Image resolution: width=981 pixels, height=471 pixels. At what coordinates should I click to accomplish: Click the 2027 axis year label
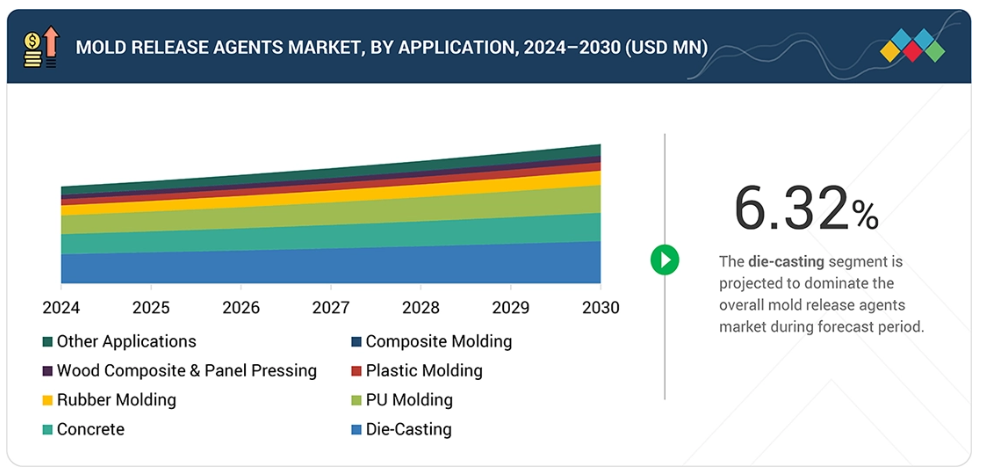pyautogui.click(x=331, y=307)
